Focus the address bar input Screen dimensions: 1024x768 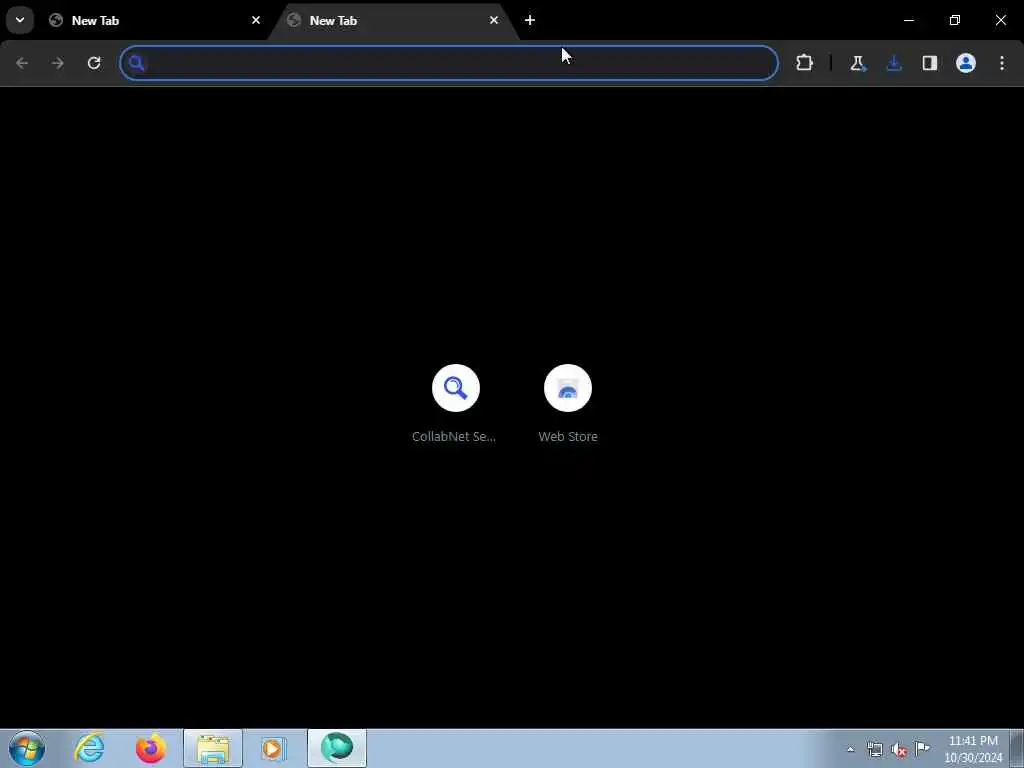(449, 63)
